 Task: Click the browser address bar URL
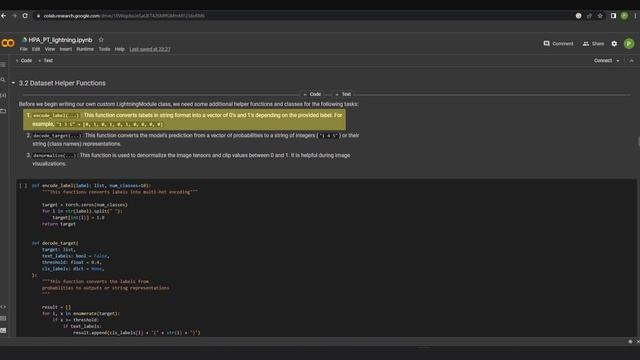coord(124,16)
